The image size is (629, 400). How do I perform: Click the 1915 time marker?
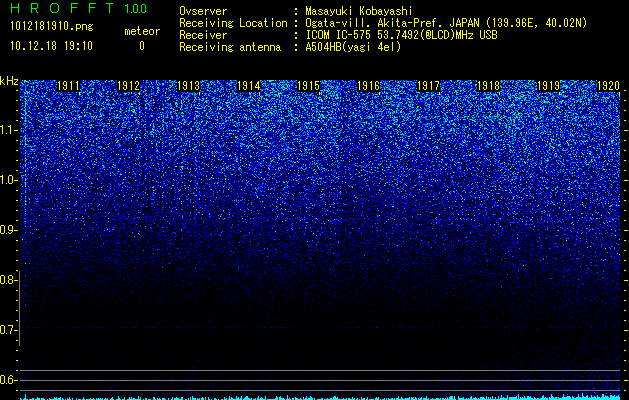(x=308, y=86)
